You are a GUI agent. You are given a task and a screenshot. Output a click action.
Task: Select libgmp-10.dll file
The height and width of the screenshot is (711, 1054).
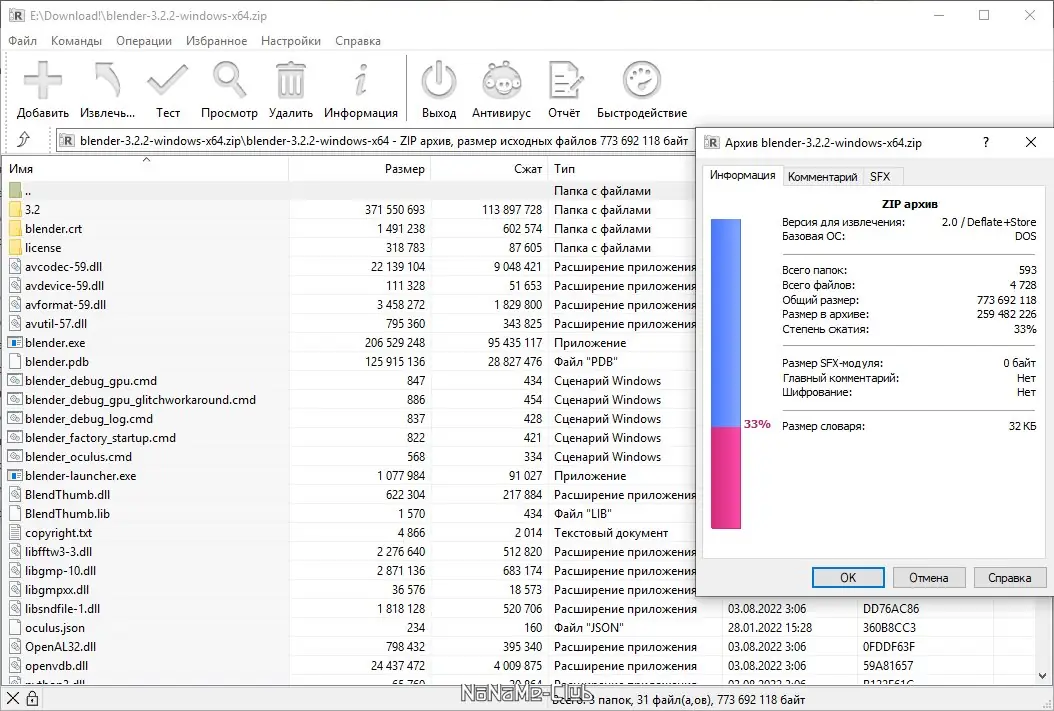pos(60,571)
